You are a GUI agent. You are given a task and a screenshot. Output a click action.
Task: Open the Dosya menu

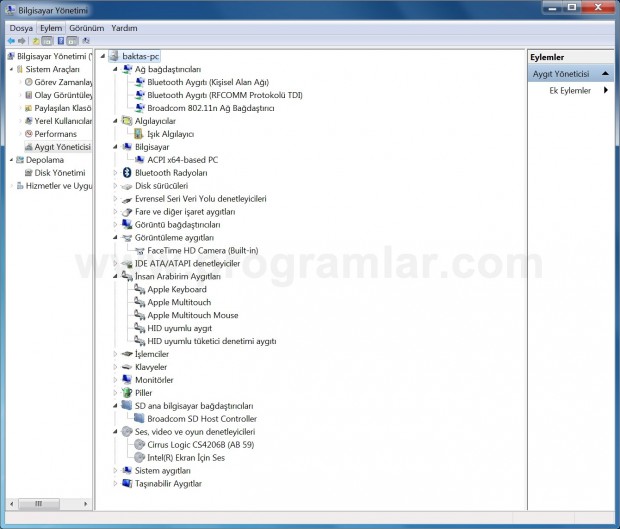[21, 28]
